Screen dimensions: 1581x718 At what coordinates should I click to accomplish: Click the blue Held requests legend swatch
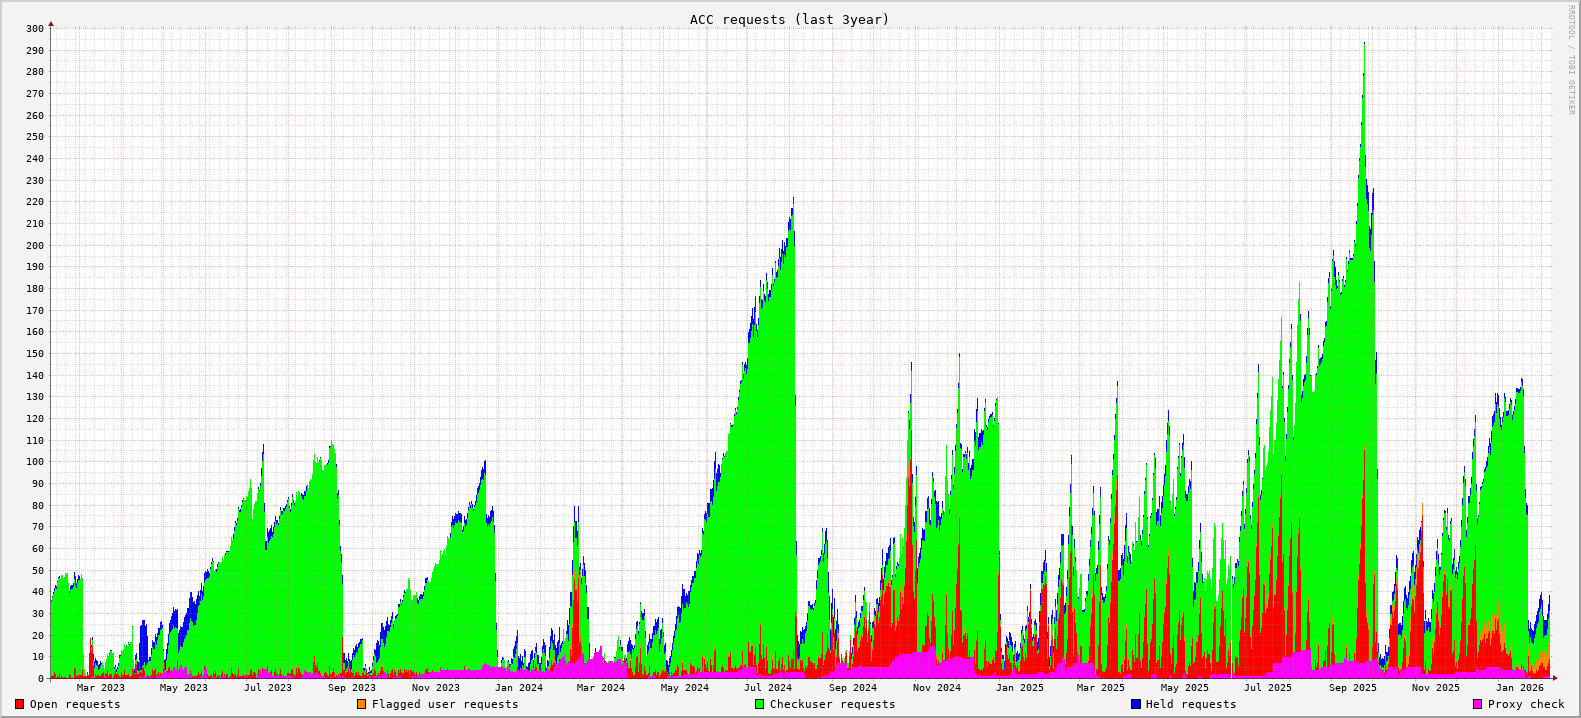pos(1136,704)
